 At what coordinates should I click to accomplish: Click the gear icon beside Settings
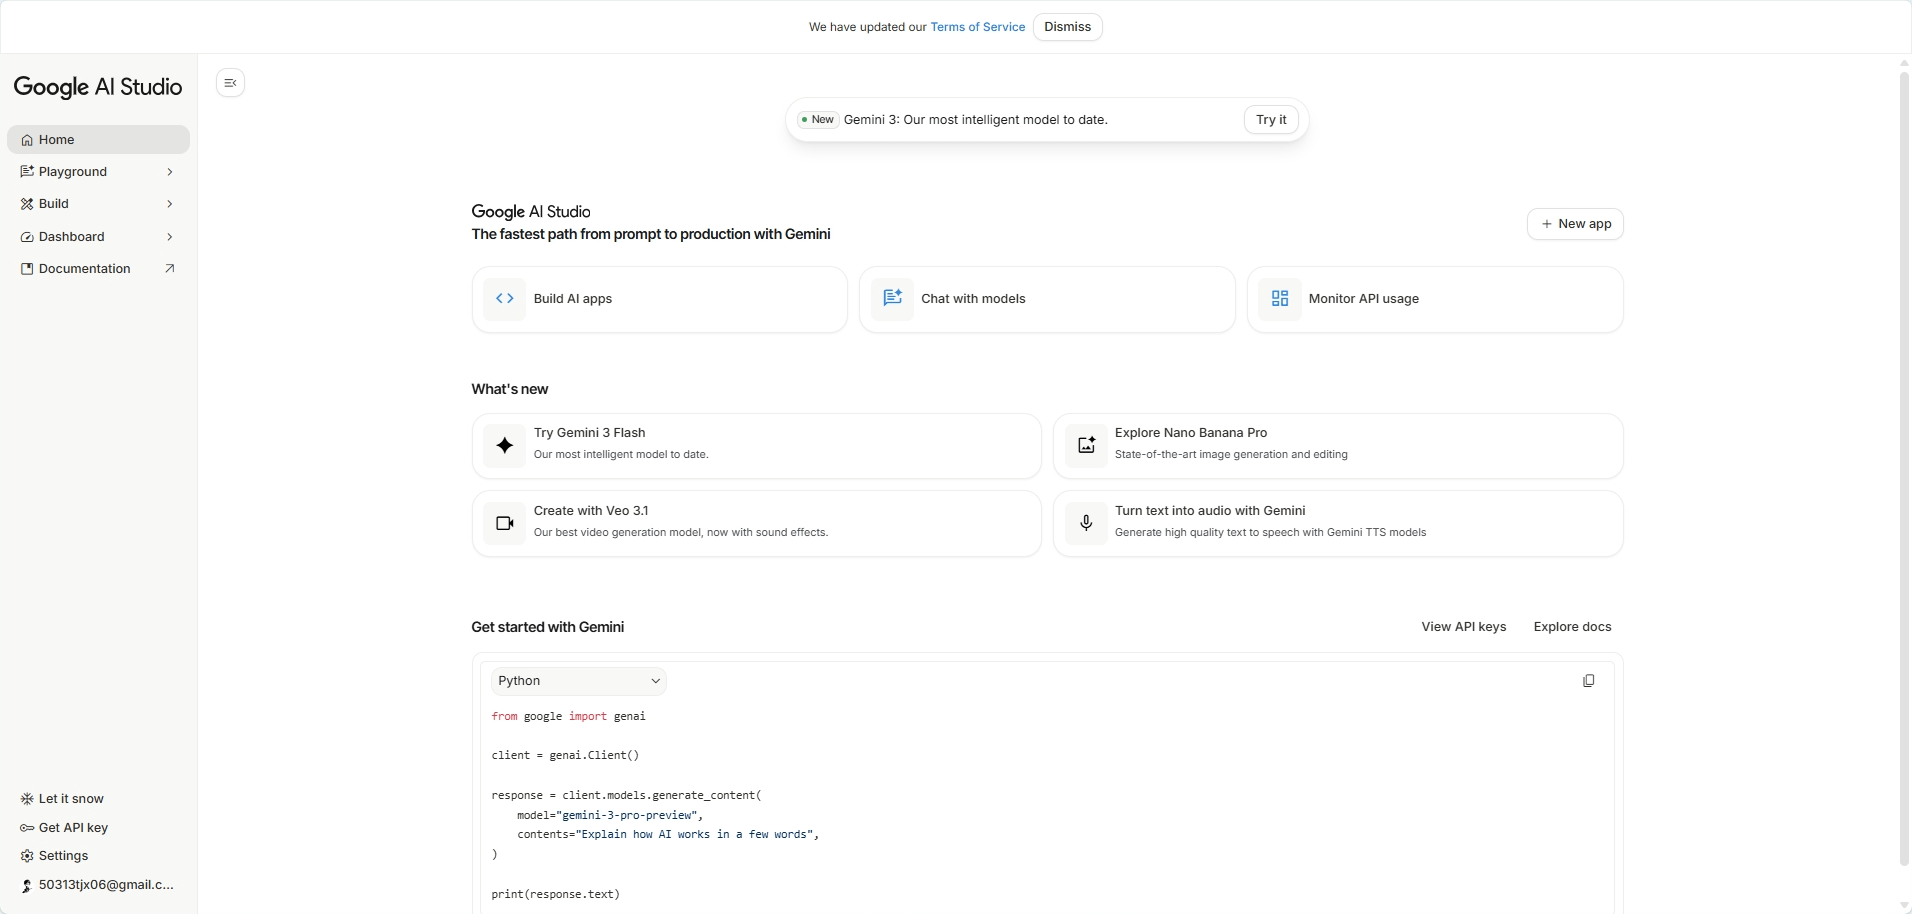(27, 856)
